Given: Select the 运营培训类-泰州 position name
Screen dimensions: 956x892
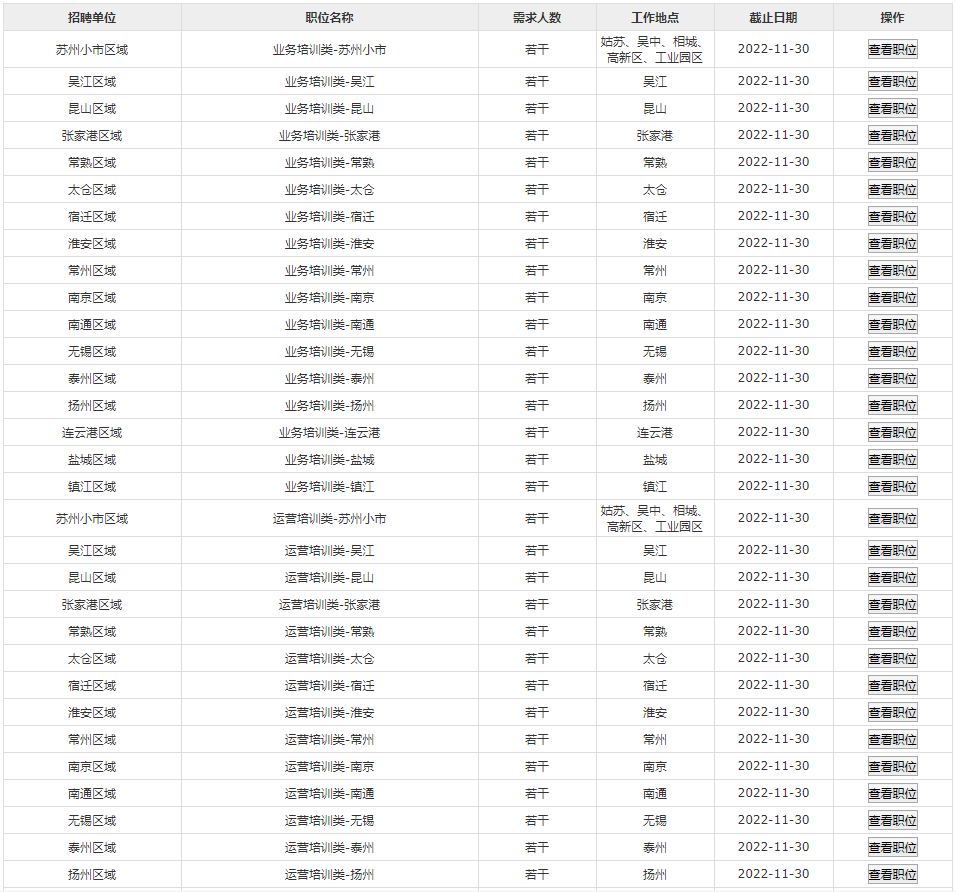Looking at the screenshot, I should (x=329, y=847).
